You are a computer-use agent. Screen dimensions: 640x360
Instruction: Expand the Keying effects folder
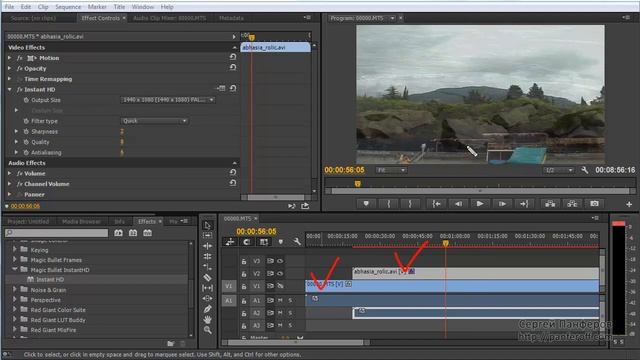[15, 249]
